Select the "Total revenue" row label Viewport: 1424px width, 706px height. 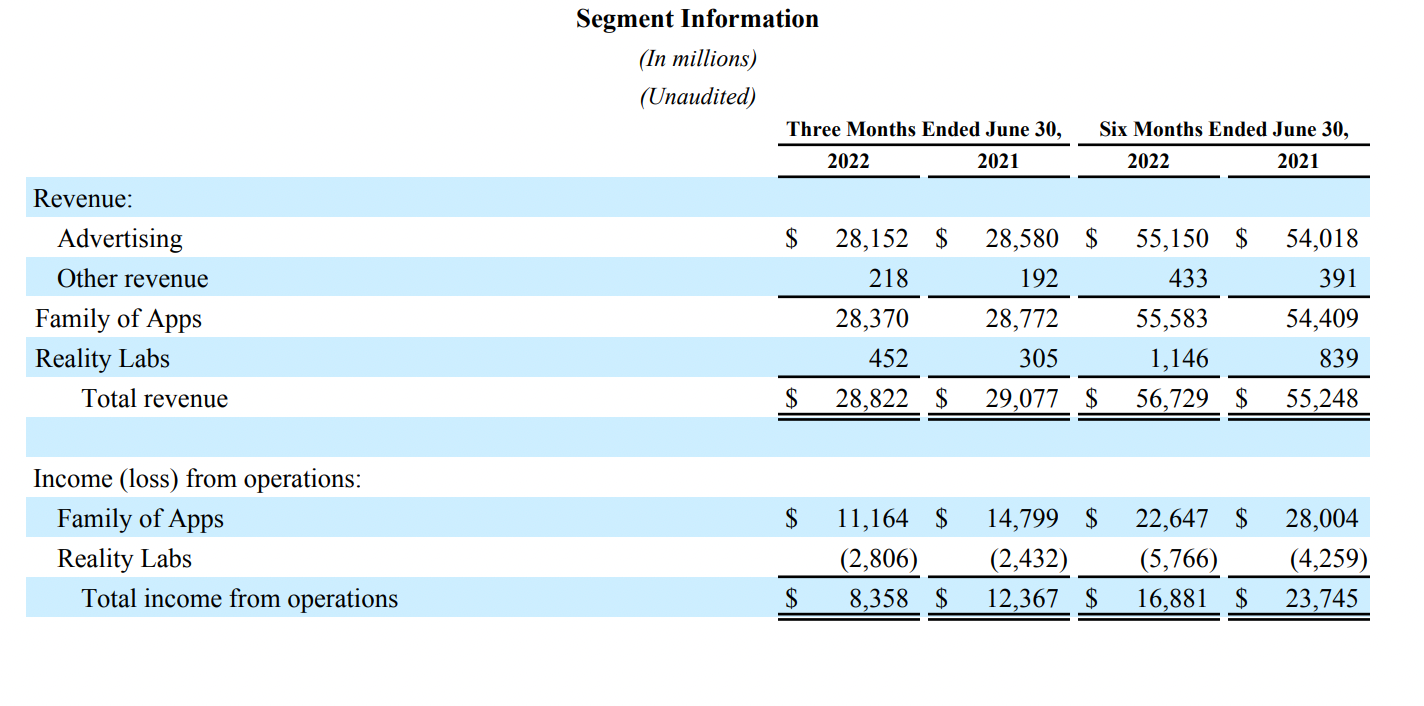point(155,399)
